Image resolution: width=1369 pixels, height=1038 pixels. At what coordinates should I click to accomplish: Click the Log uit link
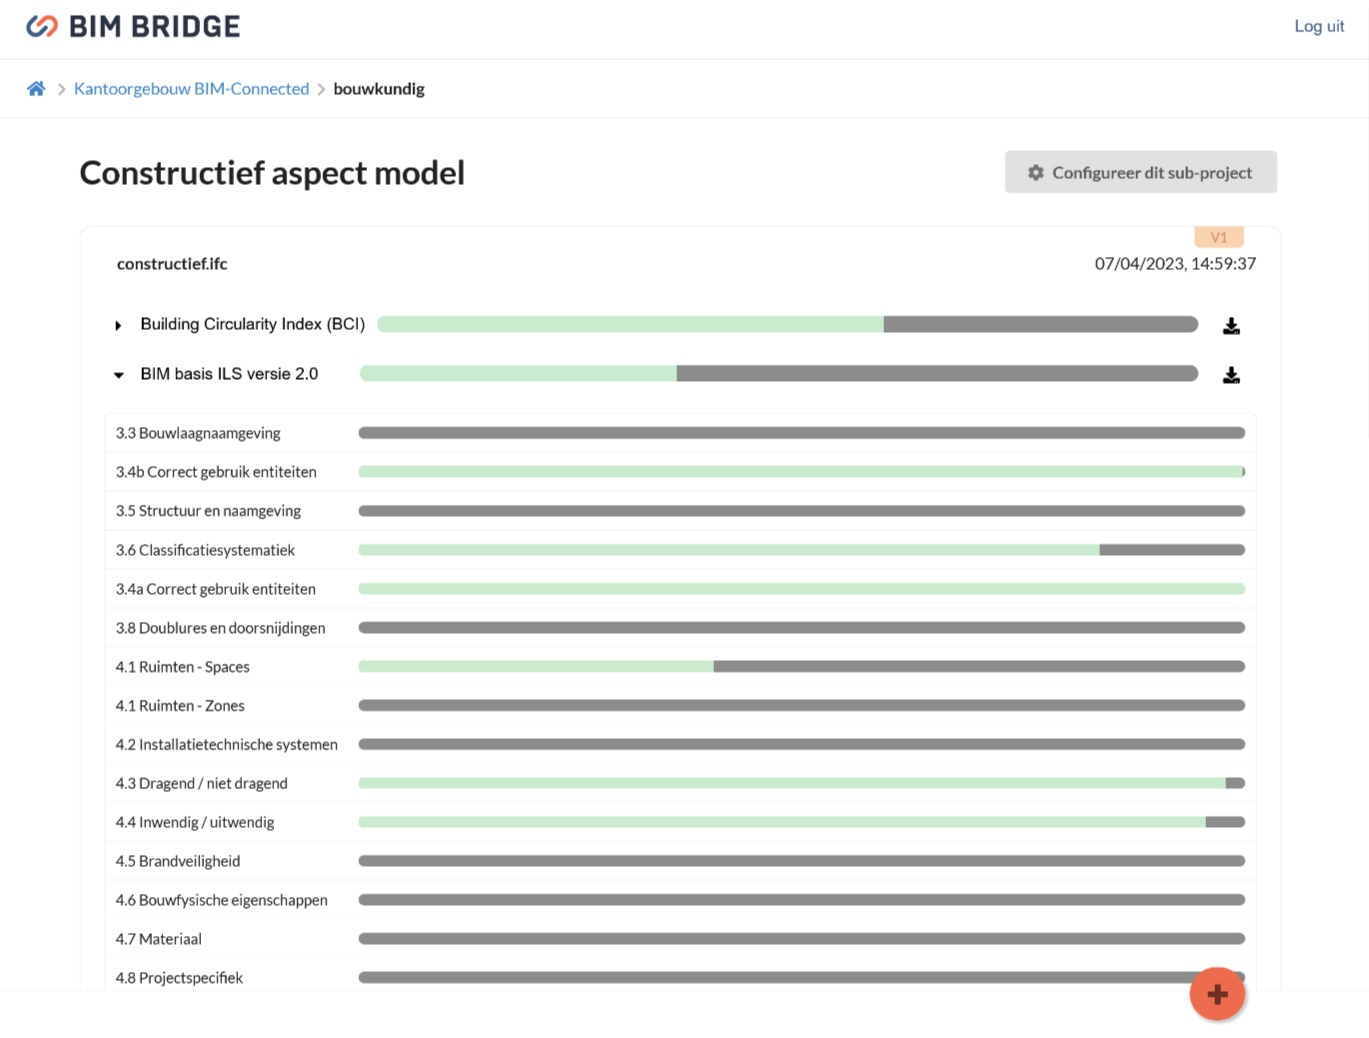click(x=1318, y=26)
